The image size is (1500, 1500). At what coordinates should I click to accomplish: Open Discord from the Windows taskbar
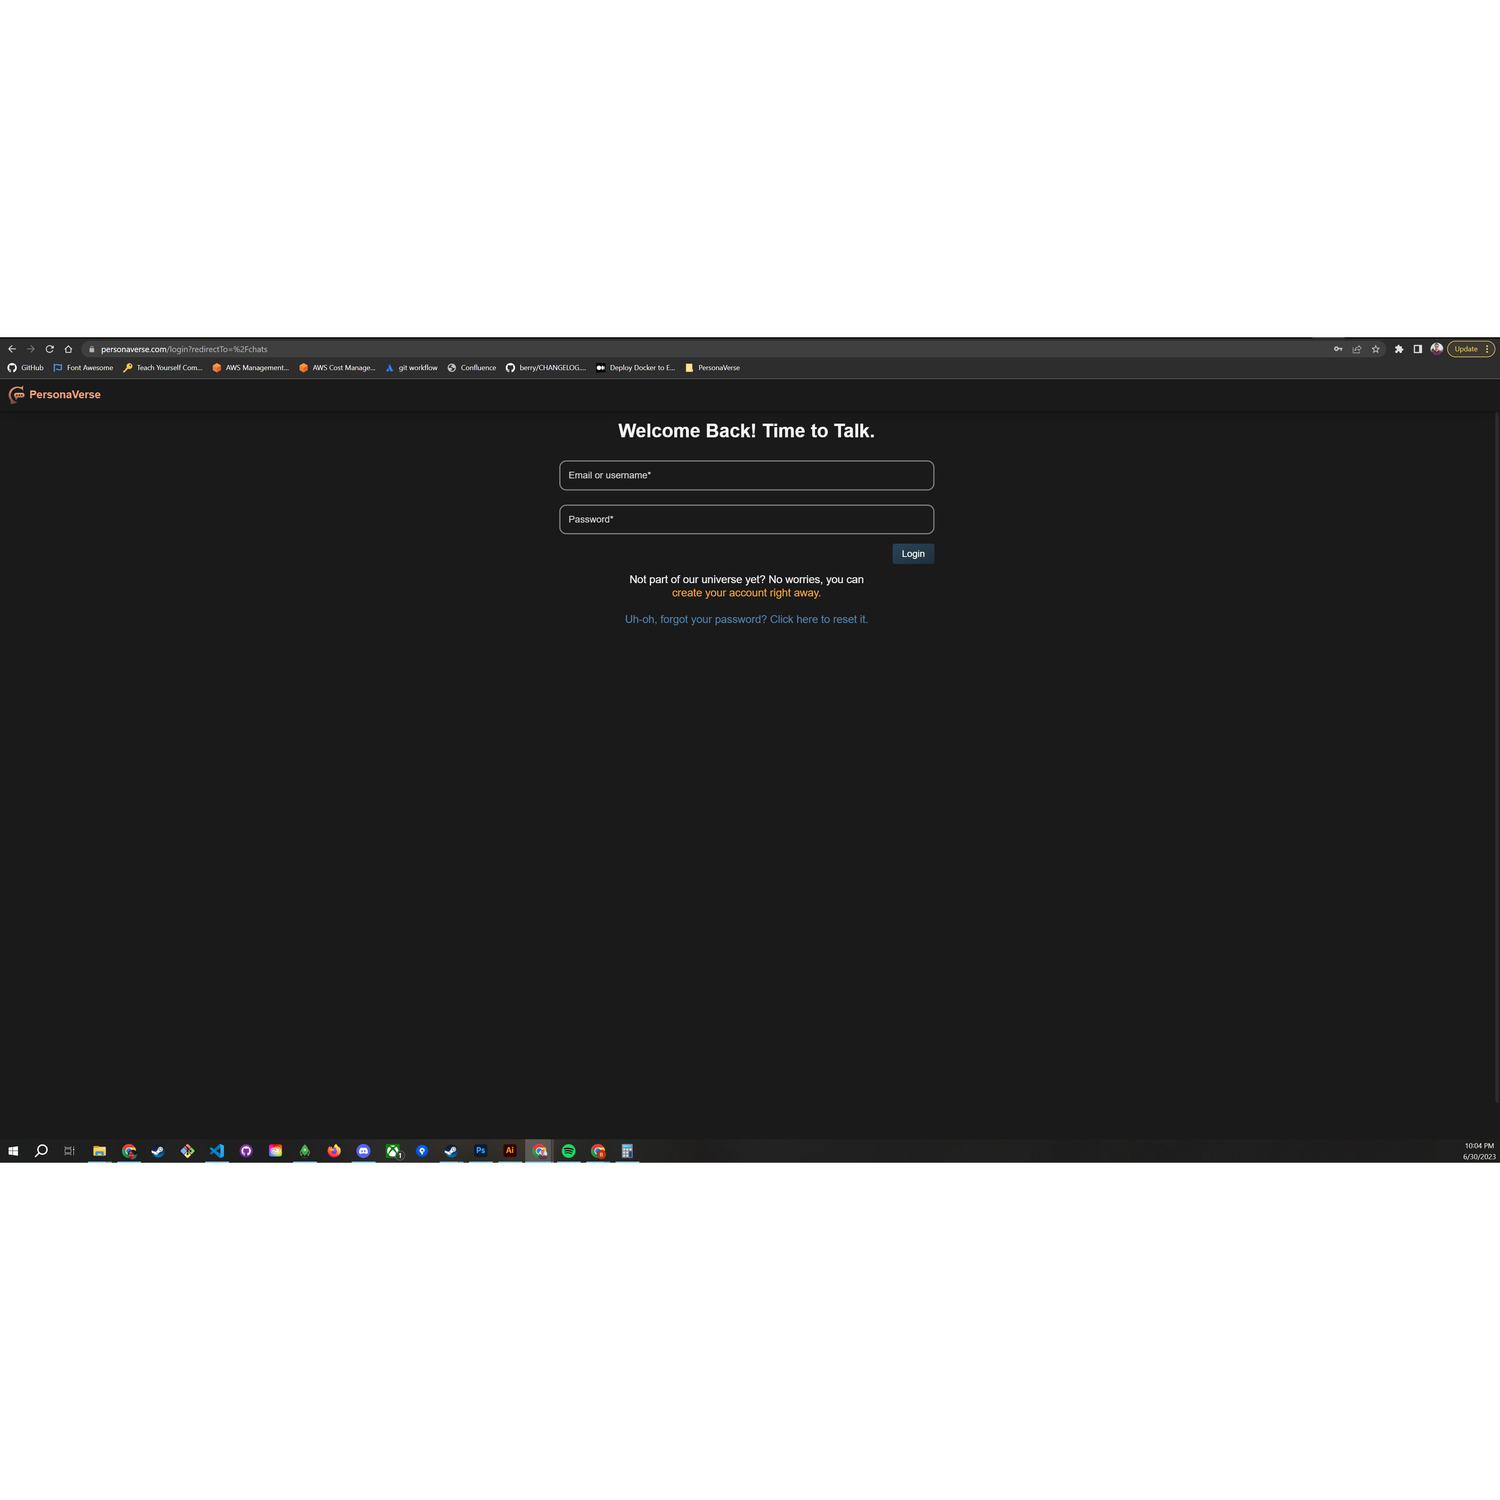coord(364,1151)
